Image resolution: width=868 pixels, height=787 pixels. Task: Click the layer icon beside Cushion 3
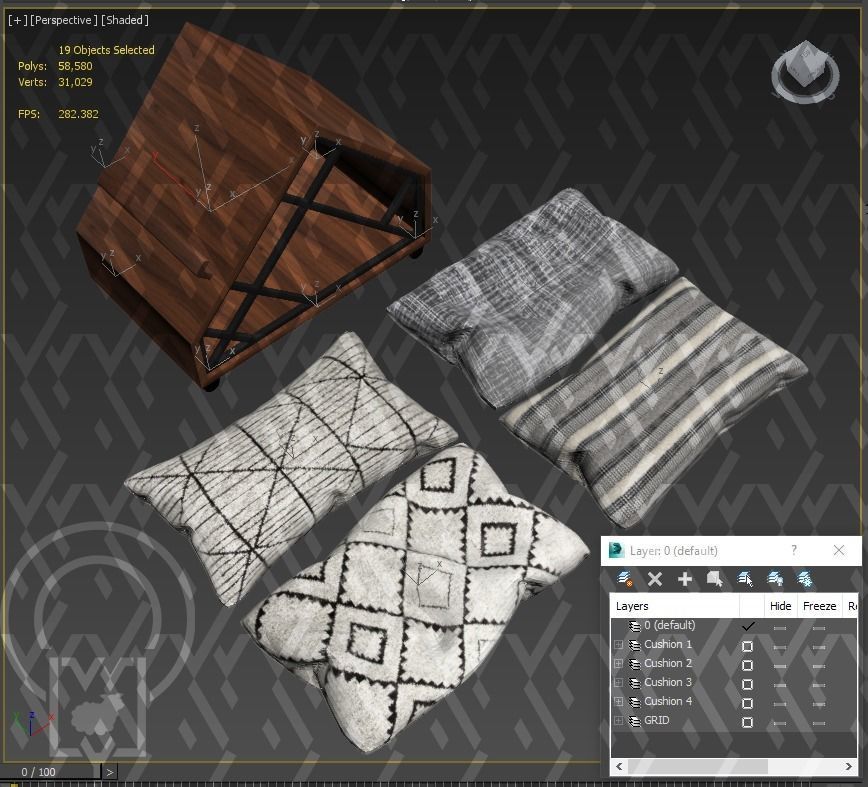click(634, 683)
